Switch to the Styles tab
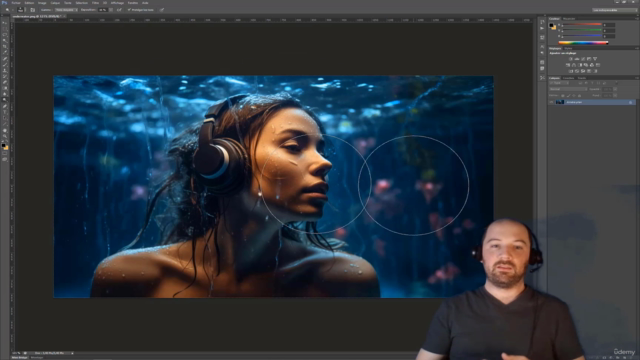This screenshot has height=360, width=640. pos(568,48)
